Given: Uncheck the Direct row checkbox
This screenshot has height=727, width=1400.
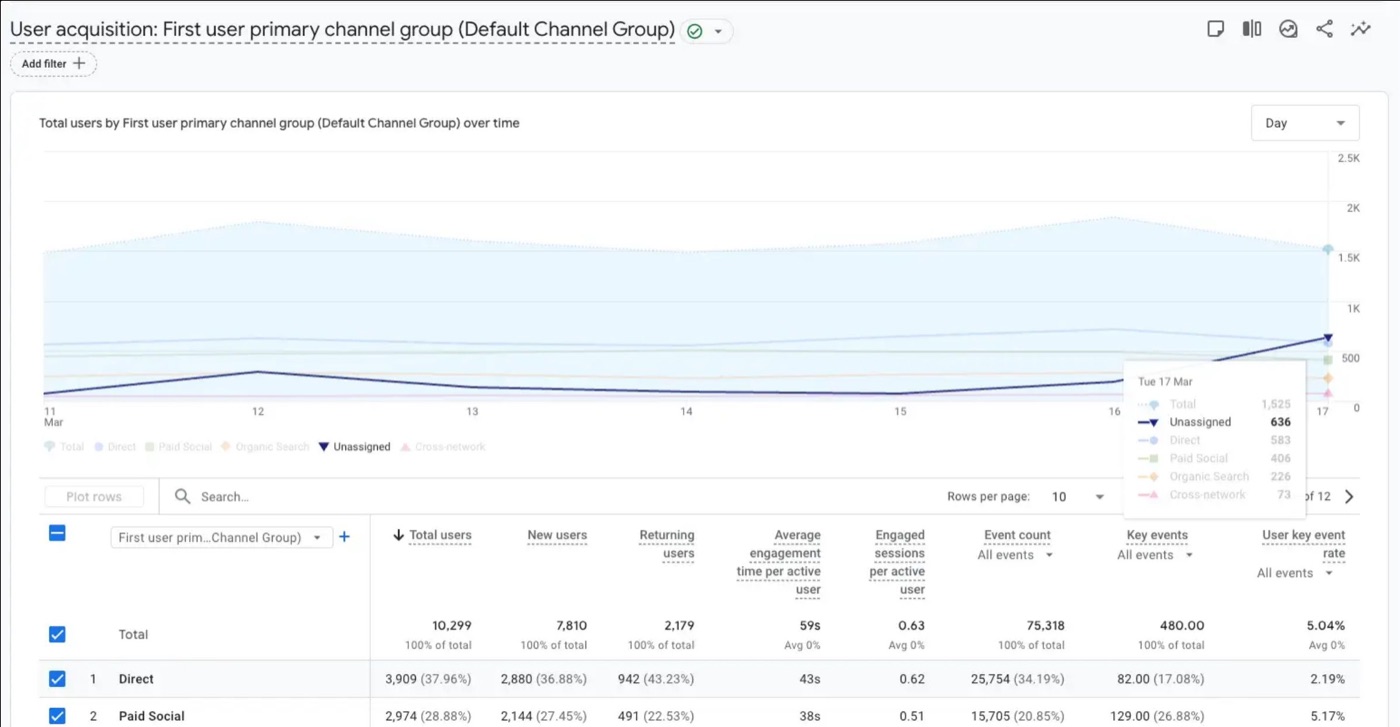Looking at the screenshot, I should [x=57, y=679].
